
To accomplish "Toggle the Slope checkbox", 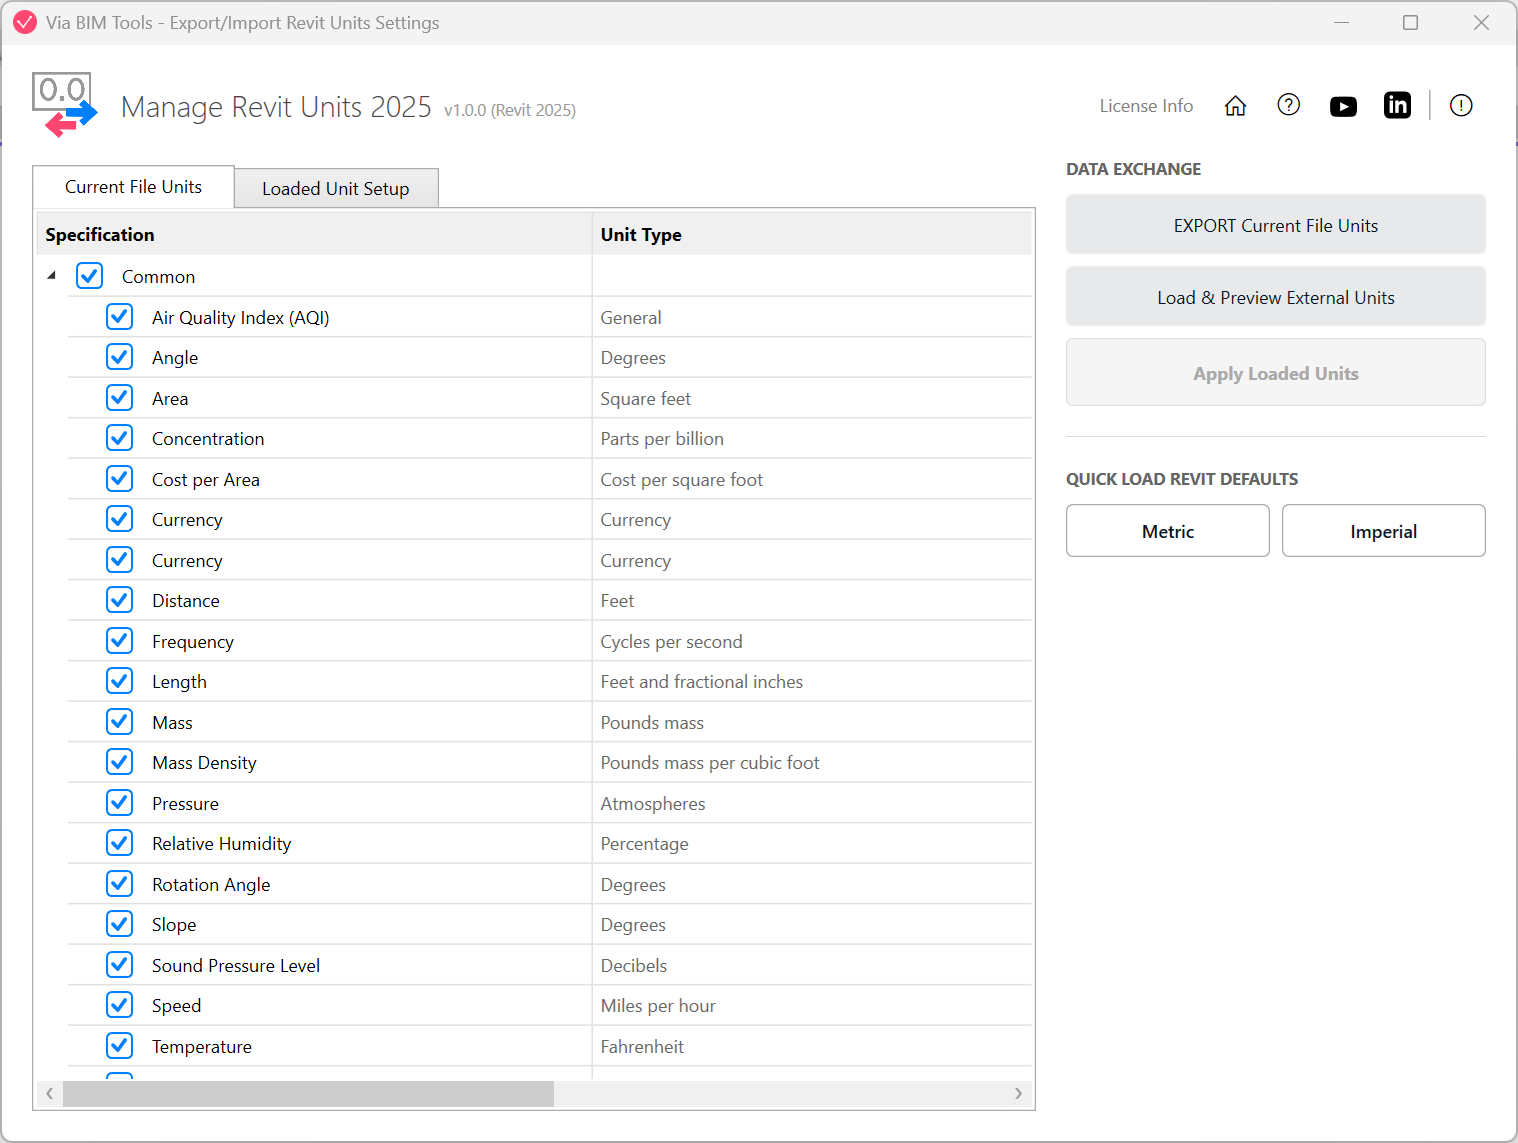I will (119, 924).
